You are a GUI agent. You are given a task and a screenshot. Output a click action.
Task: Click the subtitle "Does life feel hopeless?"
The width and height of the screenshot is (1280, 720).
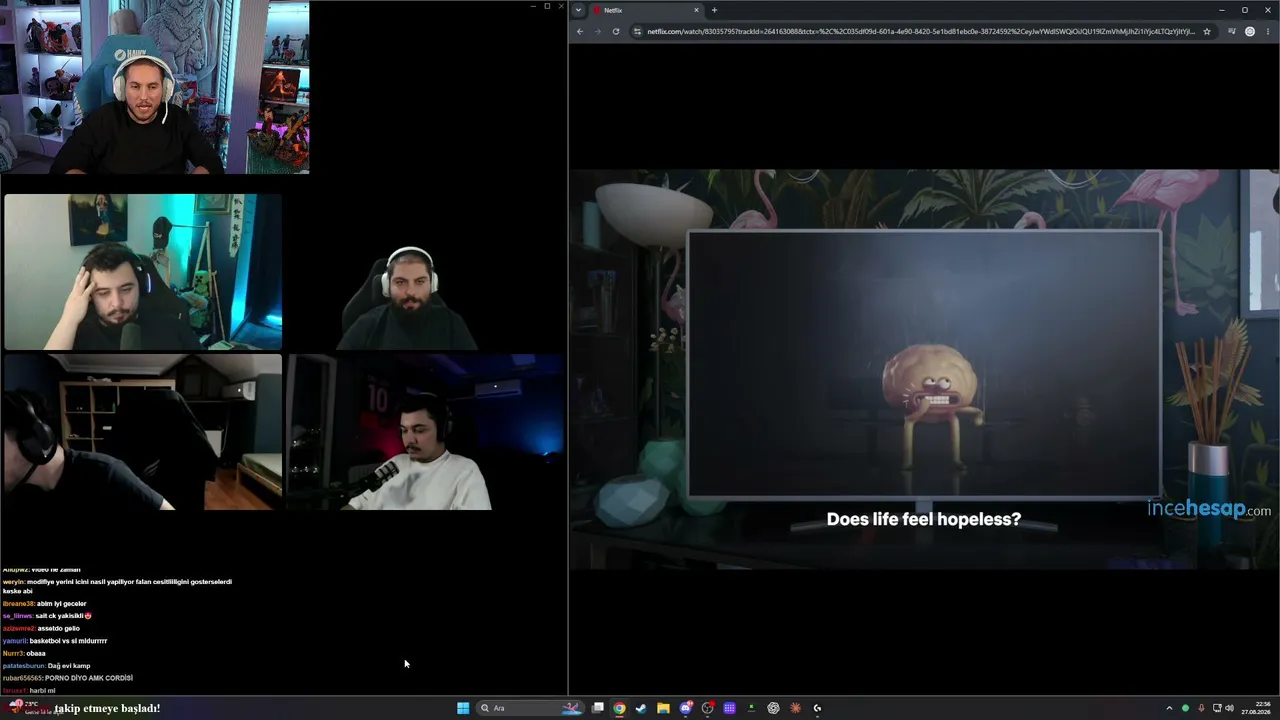tap(924, 519)
